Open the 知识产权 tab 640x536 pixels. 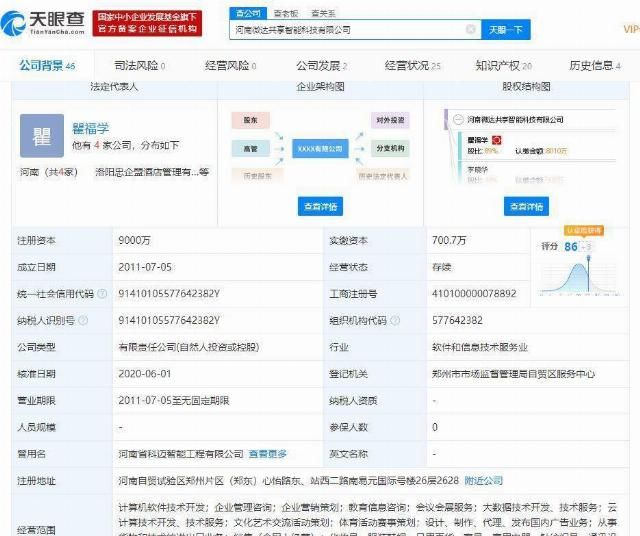(504, 65)
